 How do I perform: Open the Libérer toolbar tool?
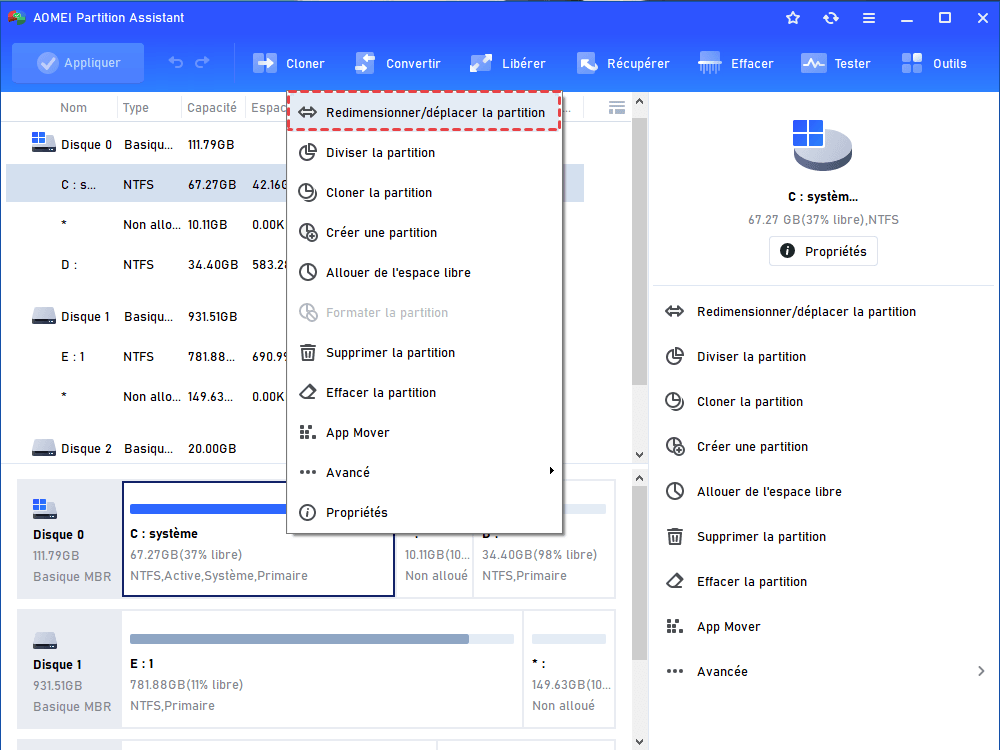pos(508,63)
